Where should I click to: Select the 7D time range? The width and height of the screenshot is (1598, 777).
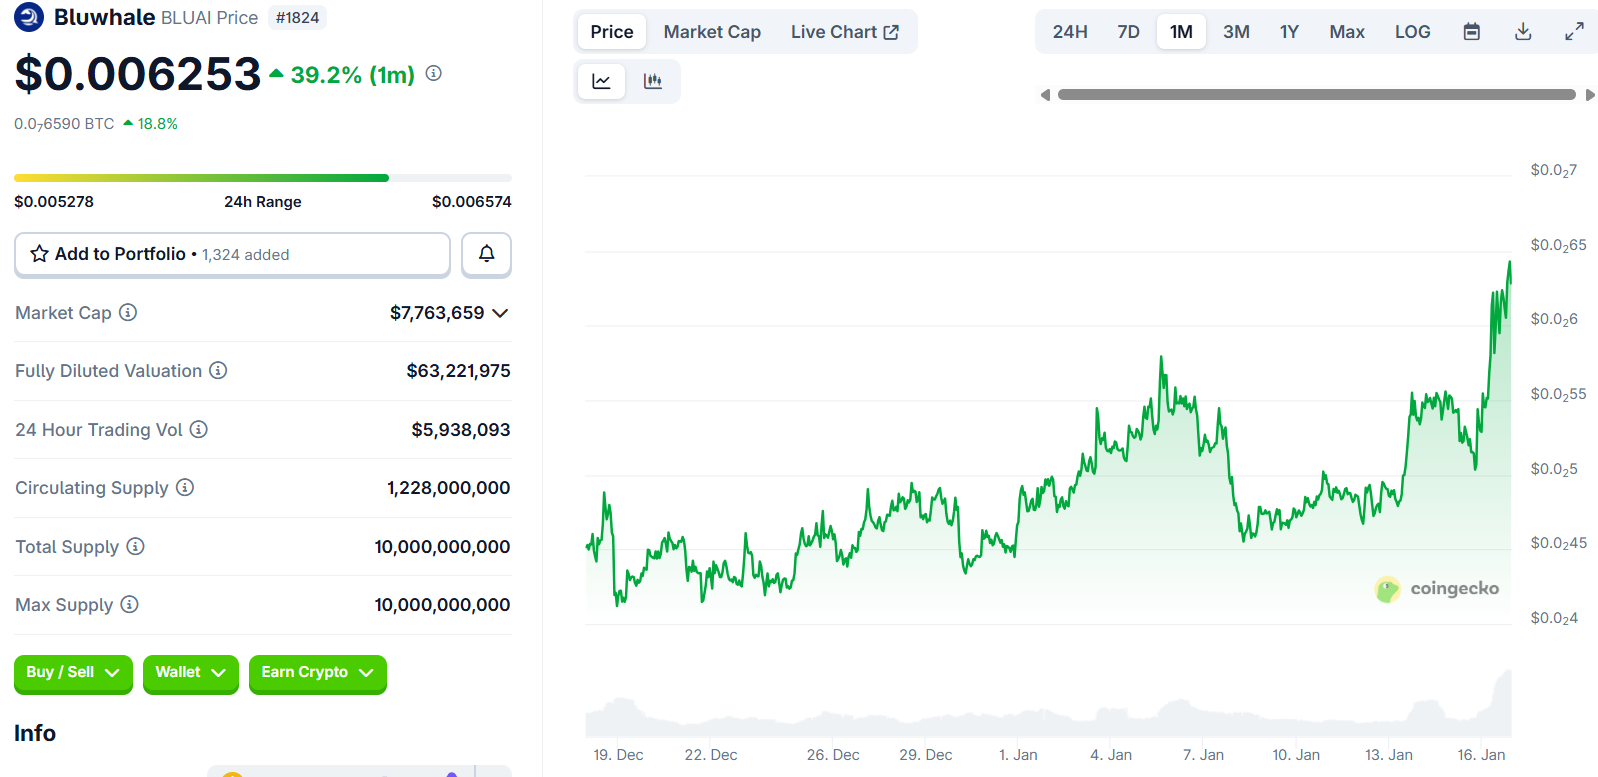click(1128, 32)
